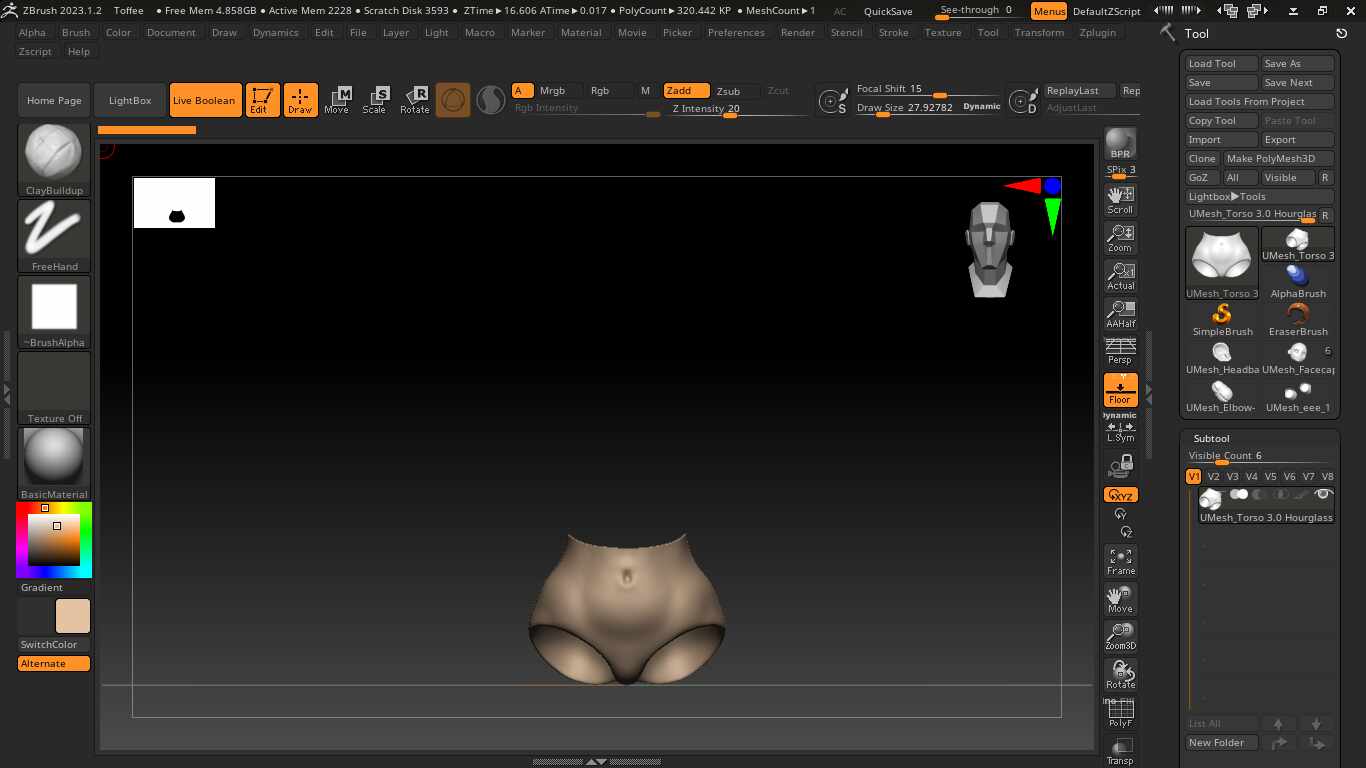Enable Zsub sculpting mode

click(x=728, y=91)
